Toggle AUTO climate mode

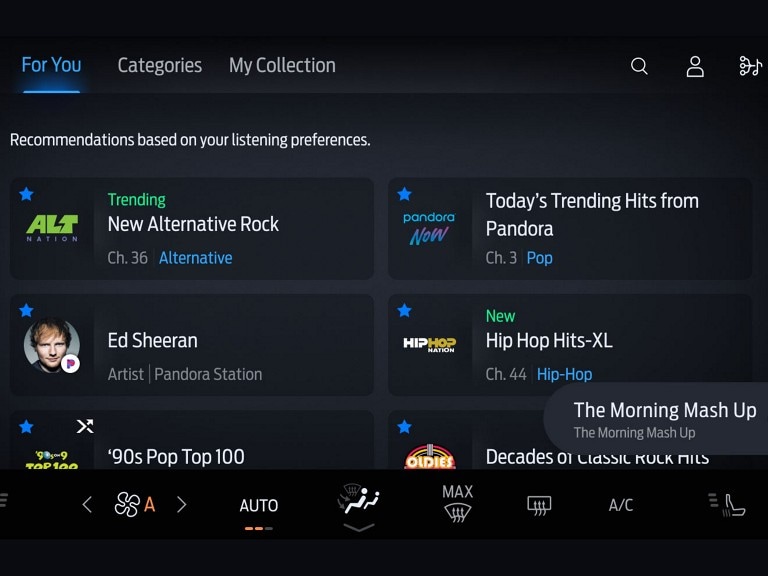click(259, 505)
